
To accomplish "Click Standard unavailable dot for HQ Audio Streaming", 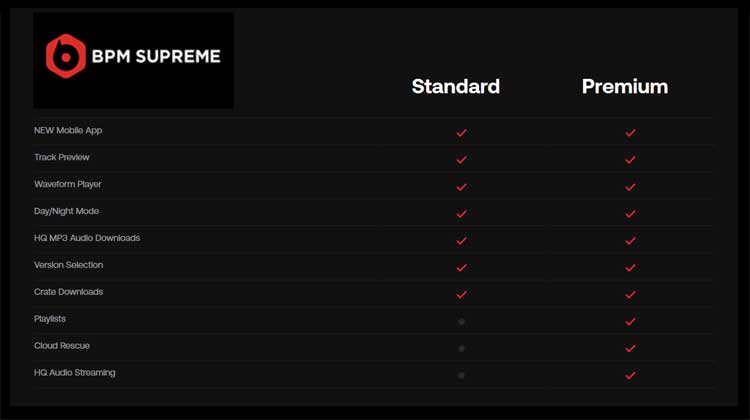I will point(461,375).
